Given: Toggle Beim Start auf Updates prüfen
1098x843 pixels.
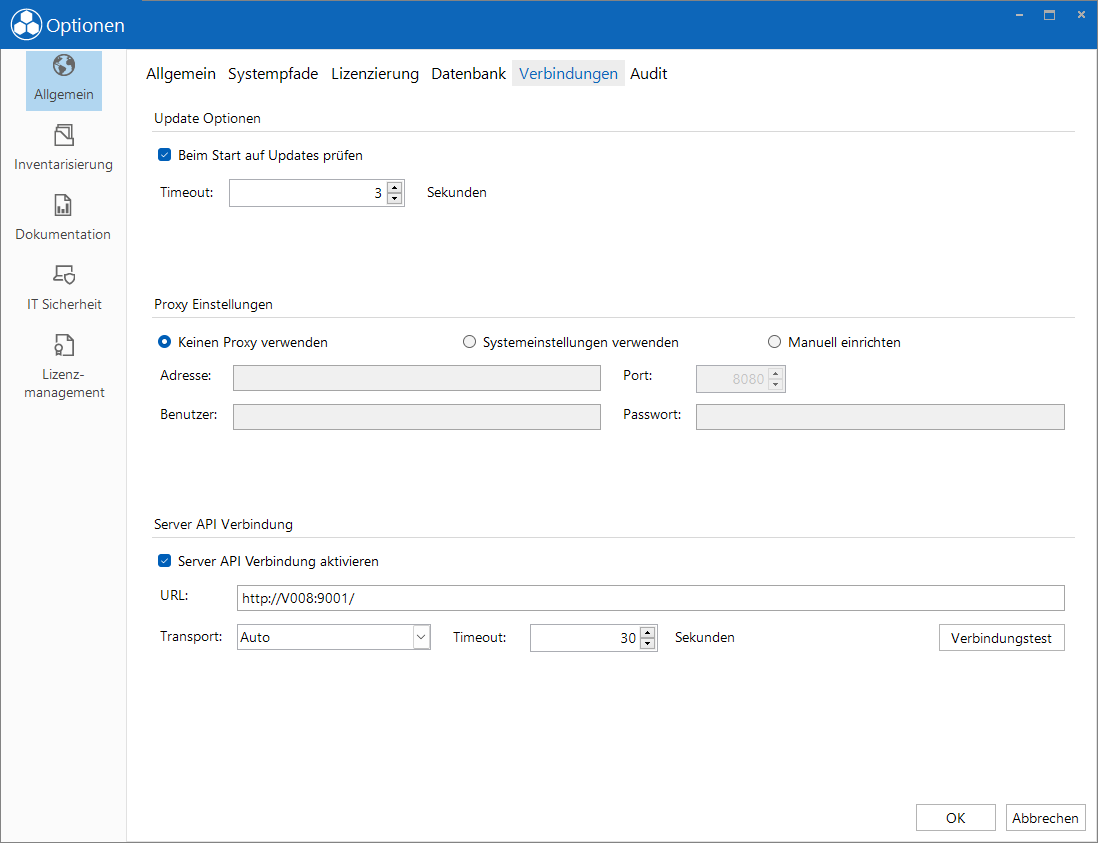Looking at the screenshot, I should [165, 155].
